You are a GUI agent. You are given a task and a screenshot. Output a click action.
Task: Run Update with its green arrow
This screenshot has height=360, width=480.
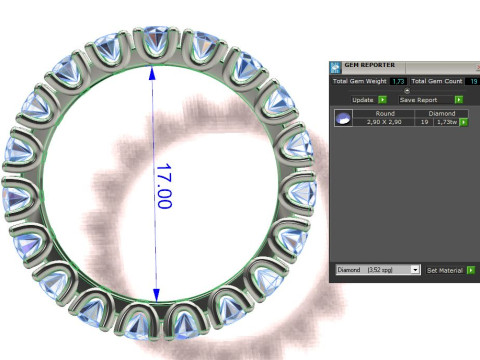tap(382, 100)
